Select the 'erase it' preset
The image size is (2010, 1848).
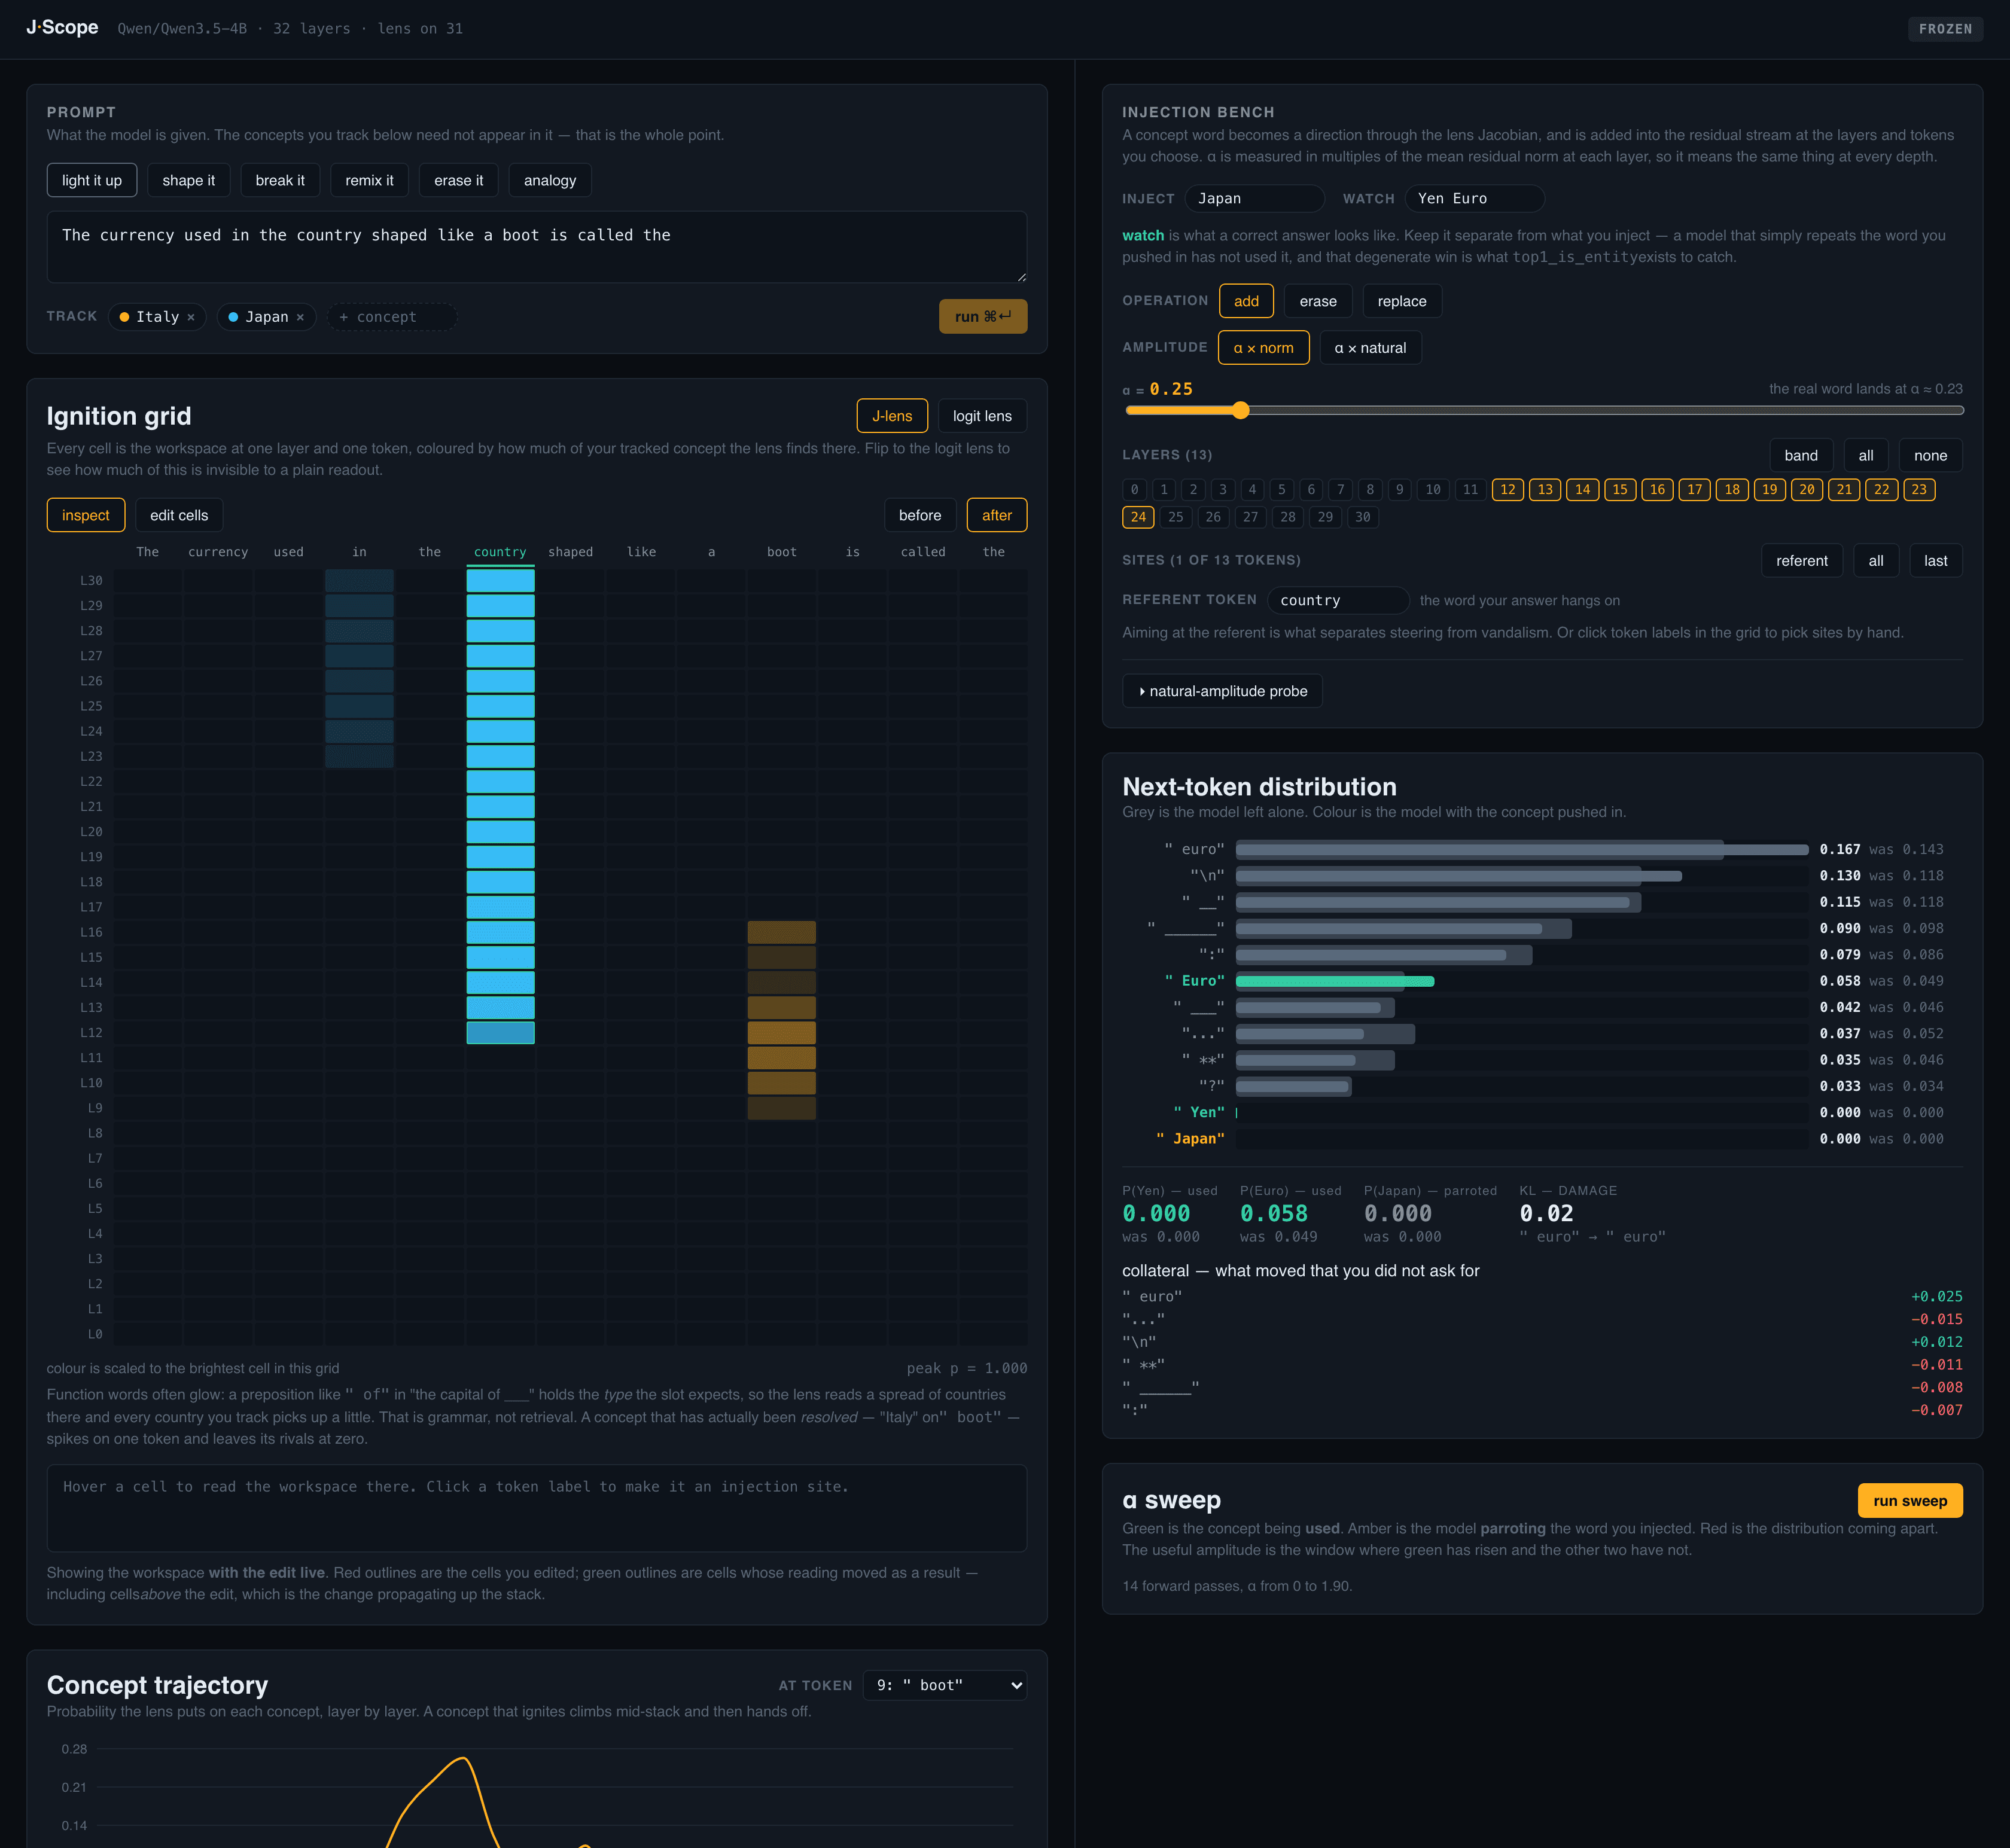pos(458,180)
